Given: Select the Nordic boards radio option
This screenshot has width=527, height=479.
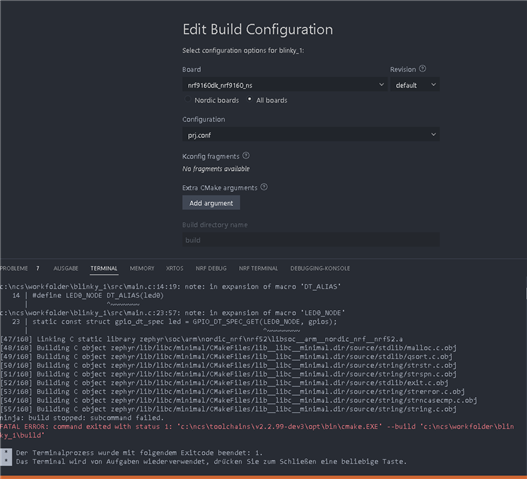Looking at the screenshot, I should click(x=188, y=100).
